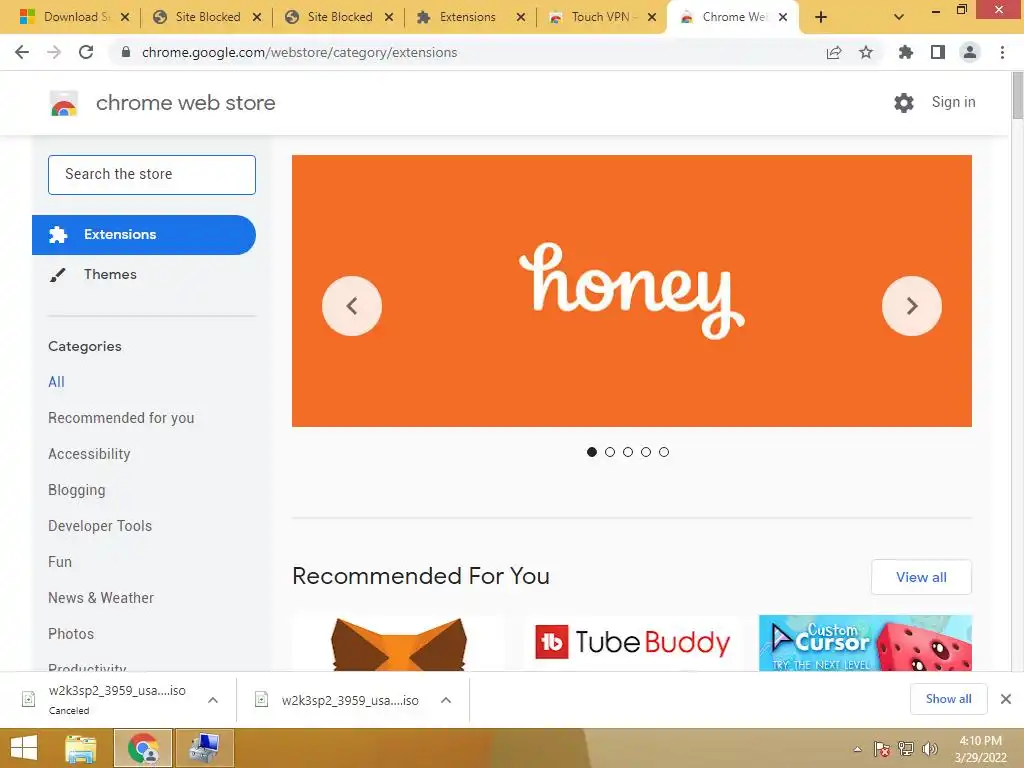This screenshot has height=768, width=1024.
Task: Show hidden system tray icons
Action: pos(857,749)
